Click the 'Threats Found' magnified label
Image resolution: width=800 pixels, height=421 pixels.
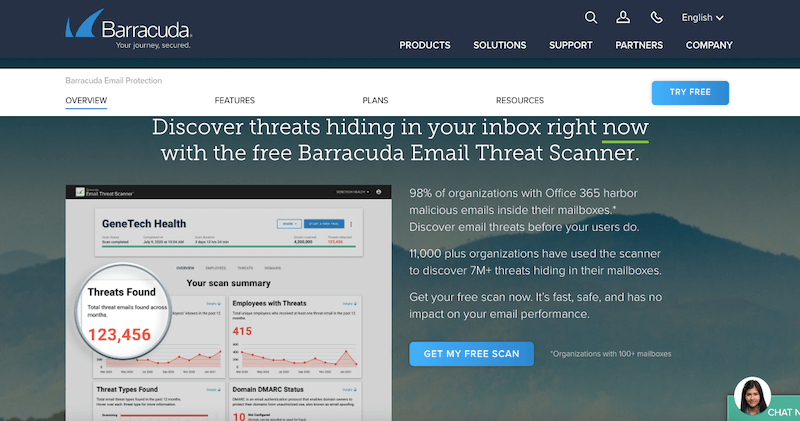pyautogui.click(x=121, y=292)
